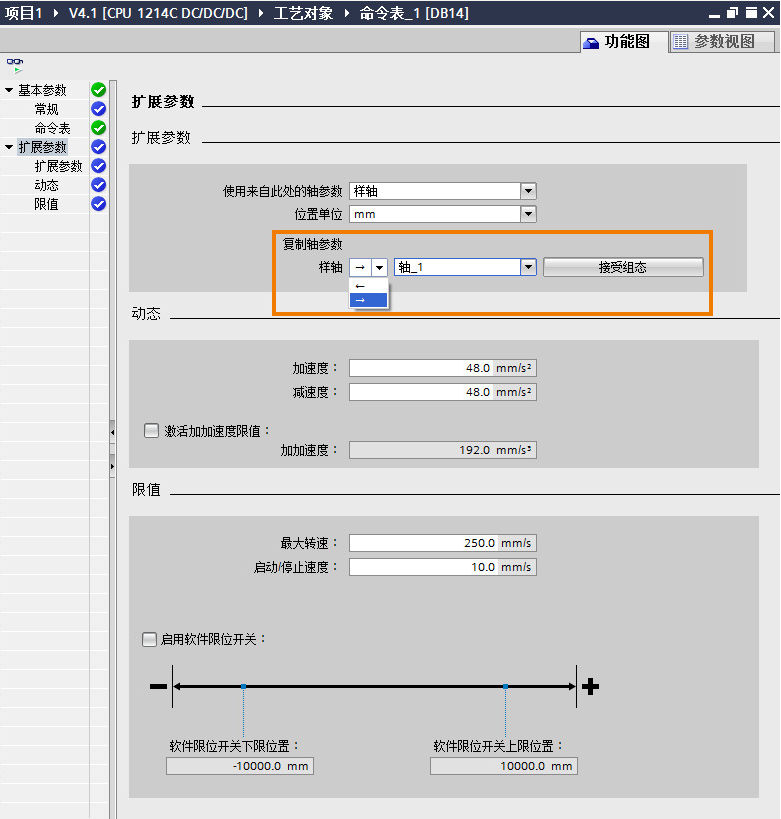Click blue status icon beside 限值
This screenshot has height=819, width=781.
pos(98,204)
